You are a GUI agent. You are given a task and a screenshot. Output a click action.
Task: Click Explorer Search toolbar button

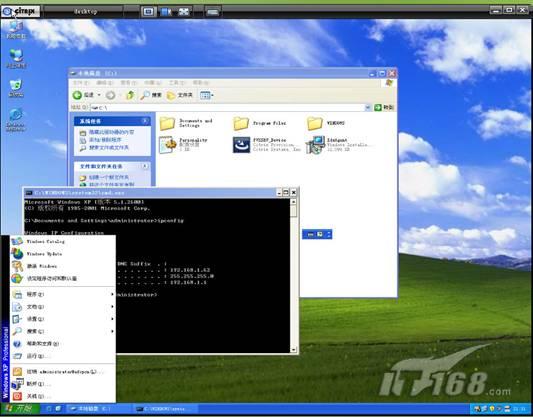click(151, 95)
